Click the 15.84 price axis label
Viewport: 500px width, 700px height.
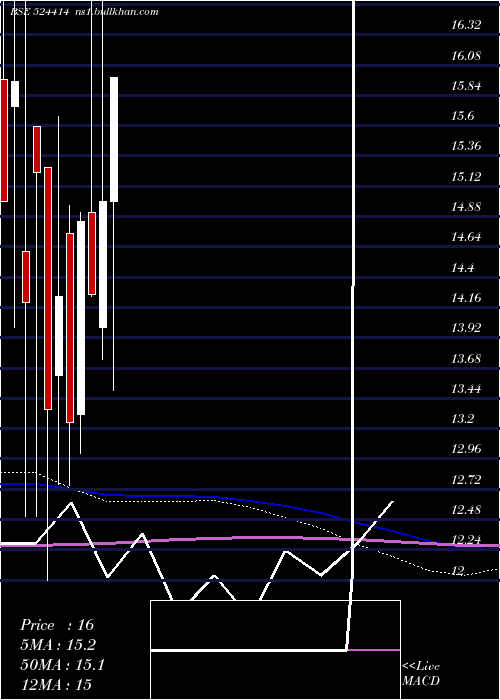[466, 86]
